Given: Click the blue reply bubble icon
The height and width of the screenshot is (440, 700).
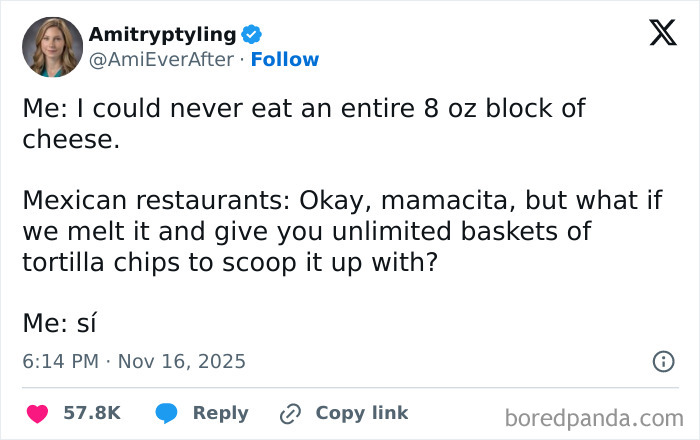Looking at the screenshot, I should point(166,413).
